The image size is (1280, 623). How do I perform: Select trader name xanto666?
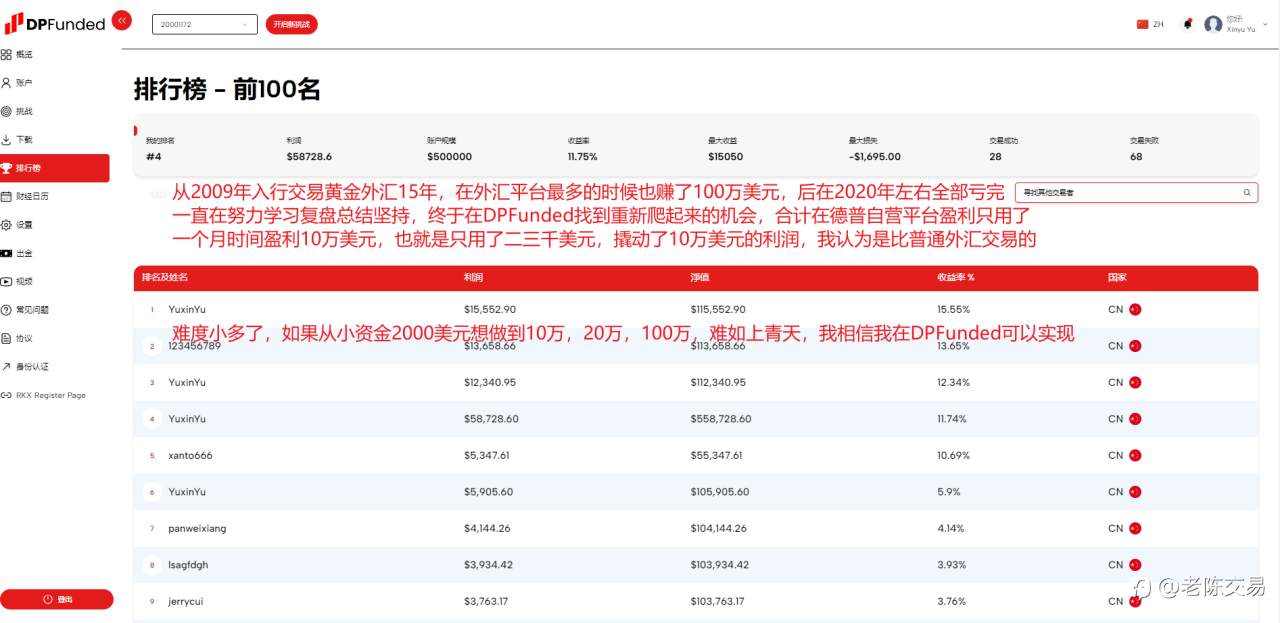tap(190, 455)
